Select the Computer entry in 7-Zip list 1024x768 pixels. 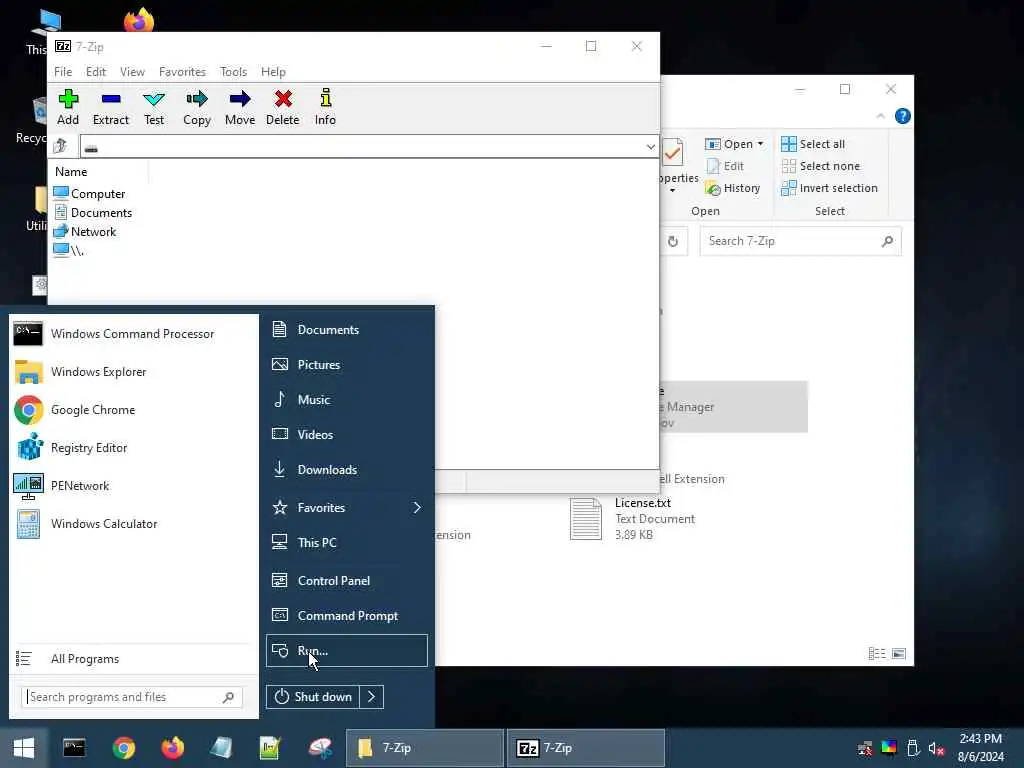89,194
